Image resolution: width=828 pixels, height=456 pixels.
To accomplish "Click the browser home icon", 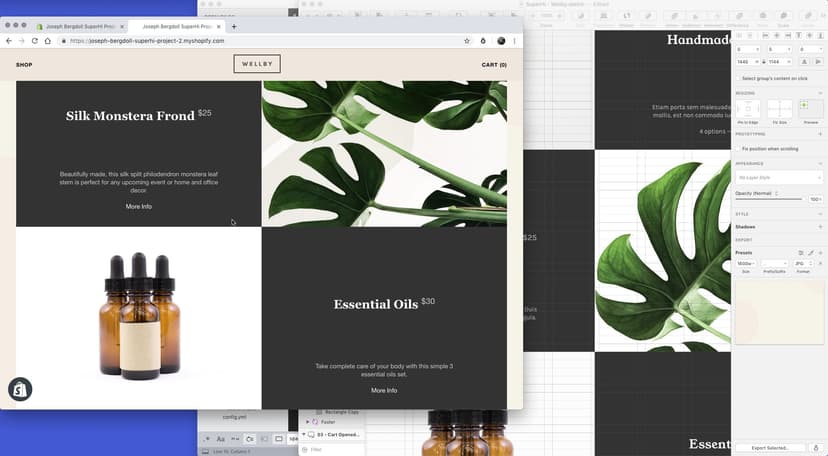I will pos(47,41).
